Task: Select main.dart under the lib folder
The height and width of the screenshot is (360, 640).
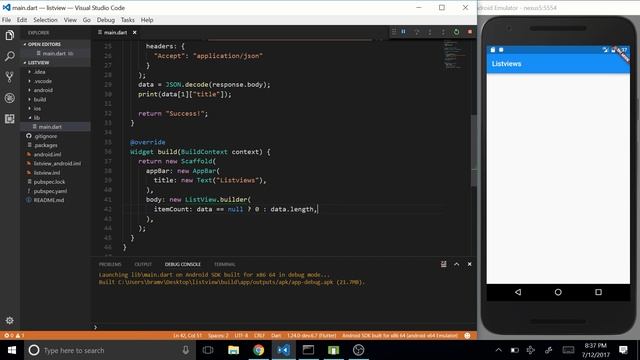Action: pyautogui.click(x=56, y=127)
